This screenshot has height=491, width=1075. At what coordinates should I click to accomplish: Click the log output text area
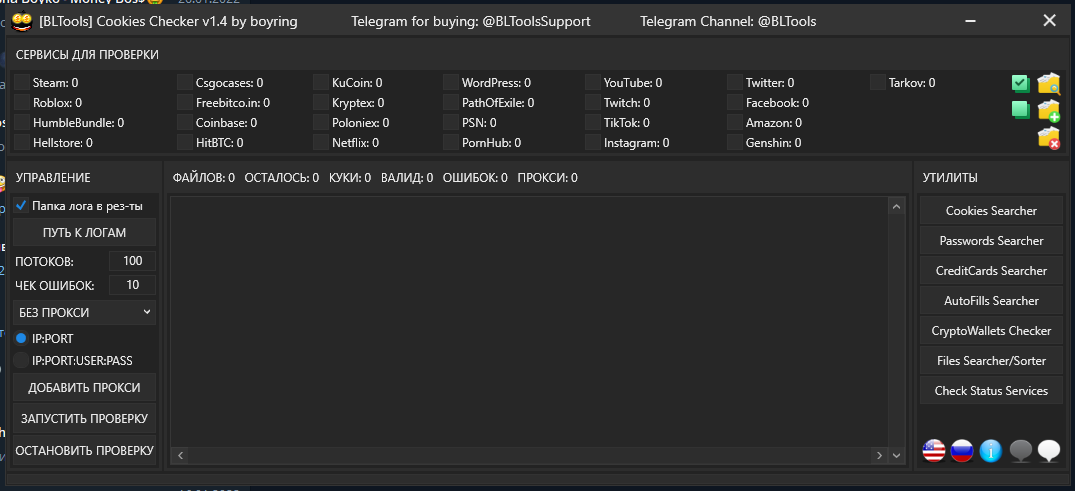pyautogui.click(x=529, y=322)
